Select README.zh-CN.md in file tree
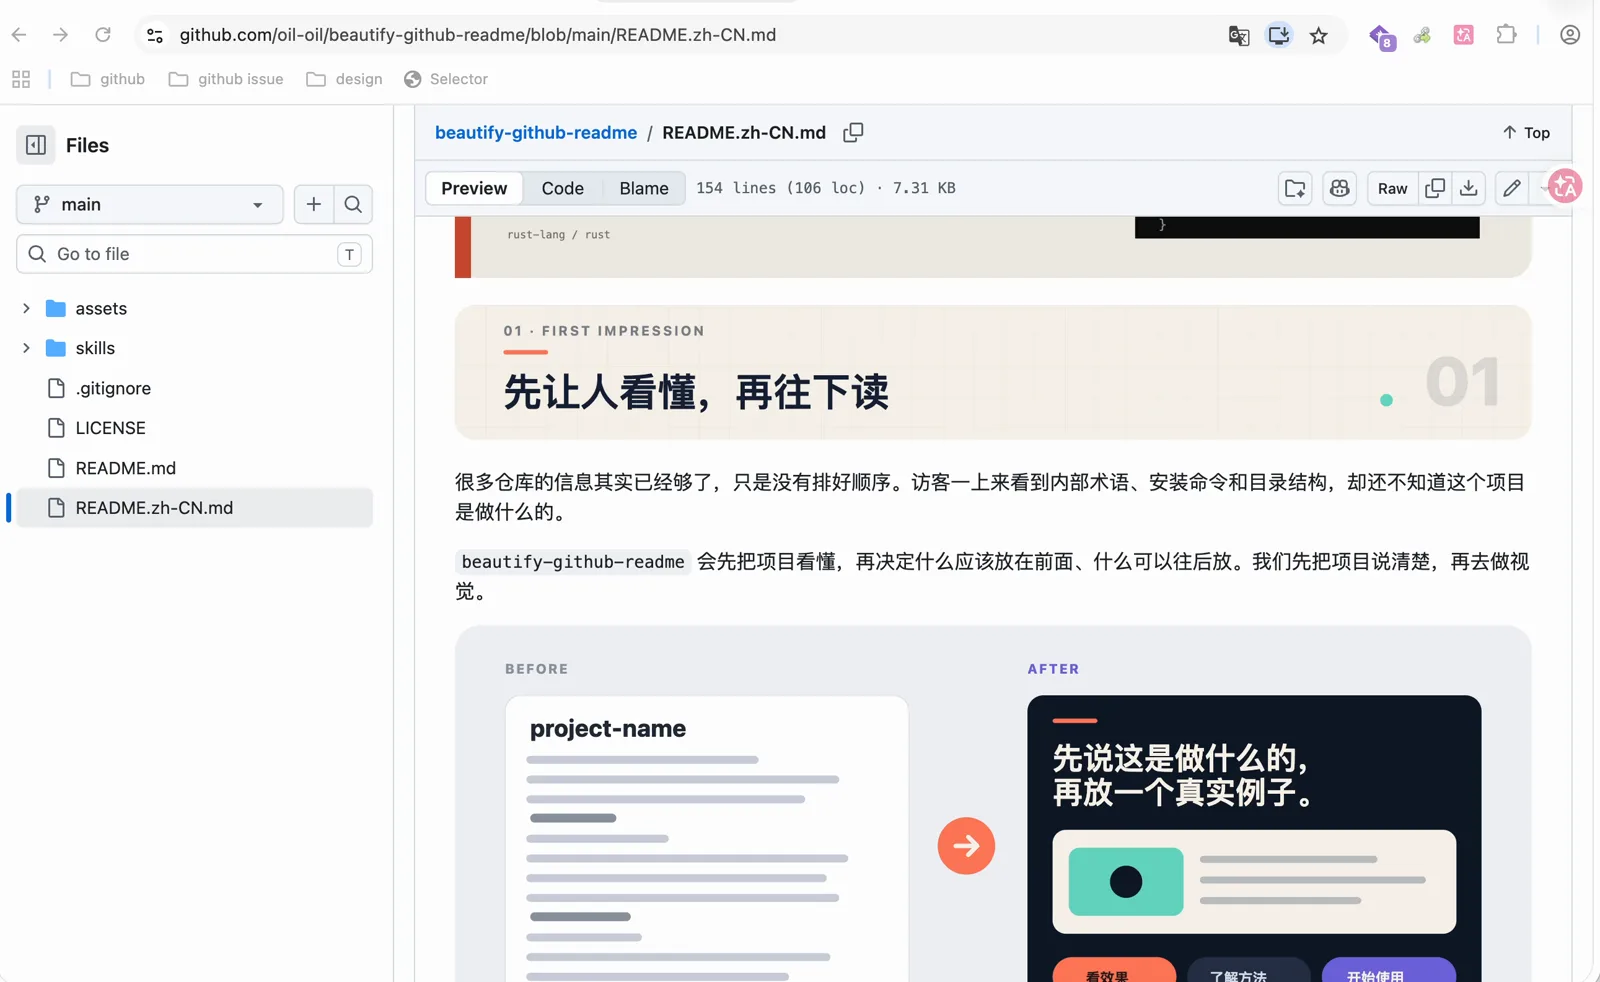Viewport: 1600px width, 982px height. 195,508
